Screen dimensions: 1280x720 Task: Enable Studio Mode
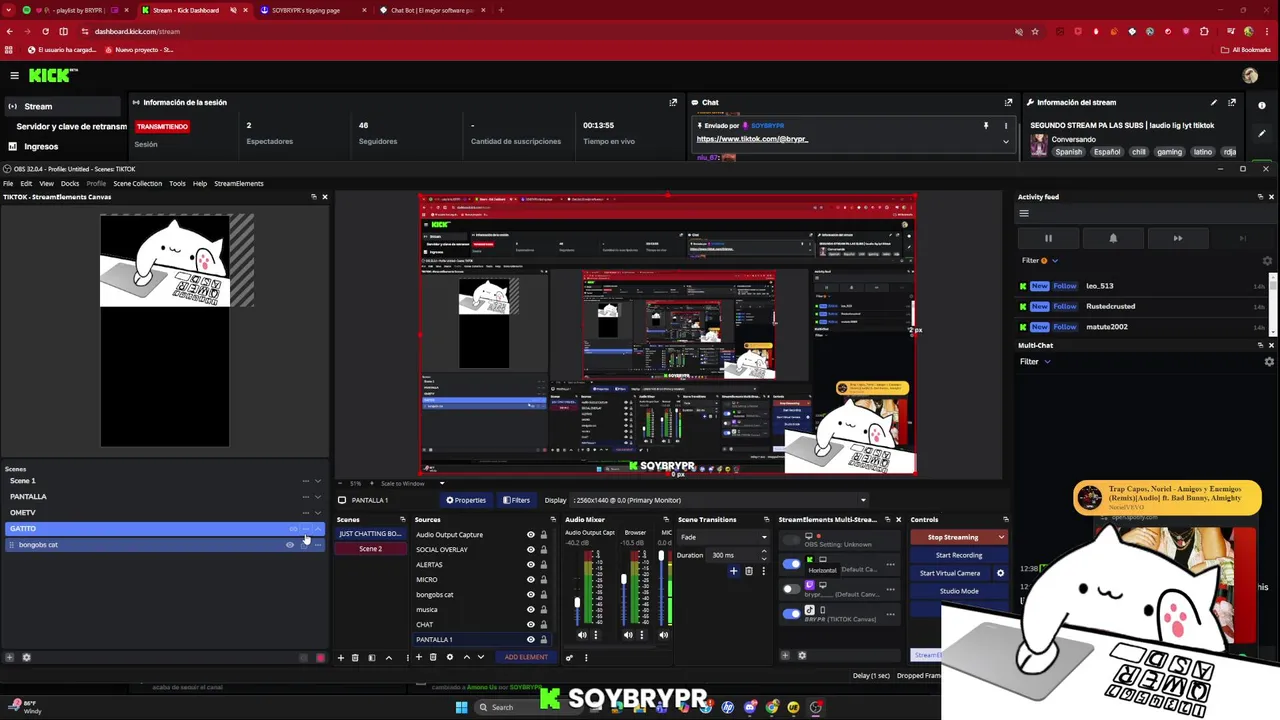[959, 591]
